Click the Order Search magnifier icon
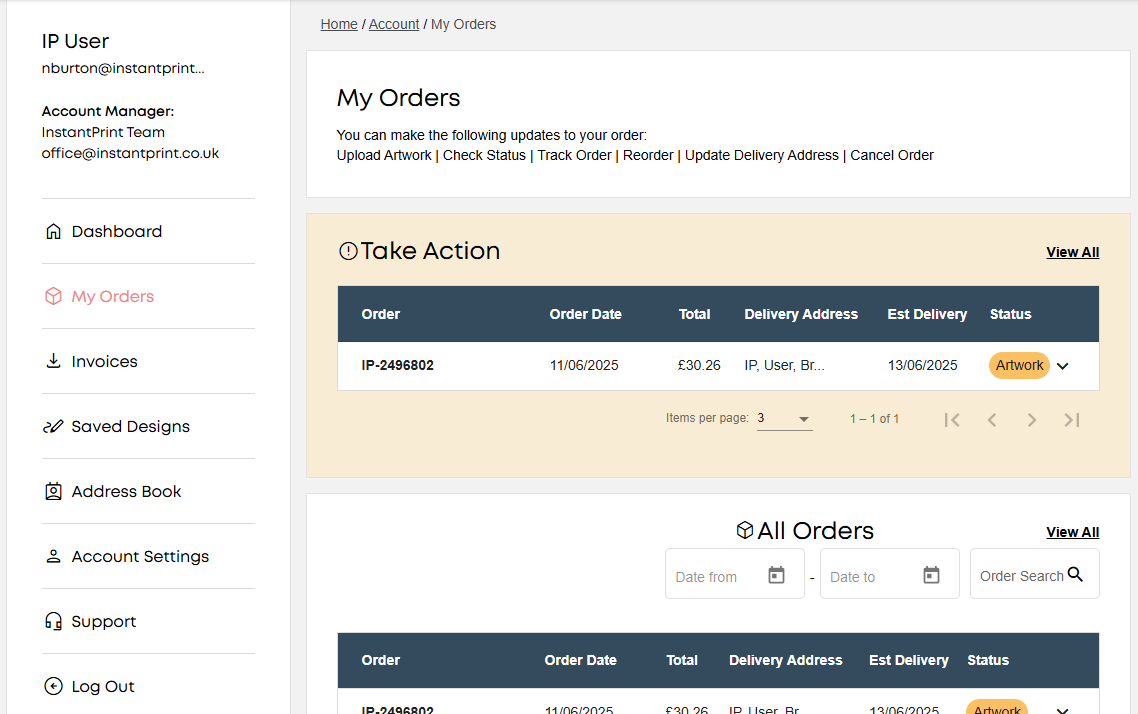Viewport: 1138px width, 714px height. (1076, 575)
